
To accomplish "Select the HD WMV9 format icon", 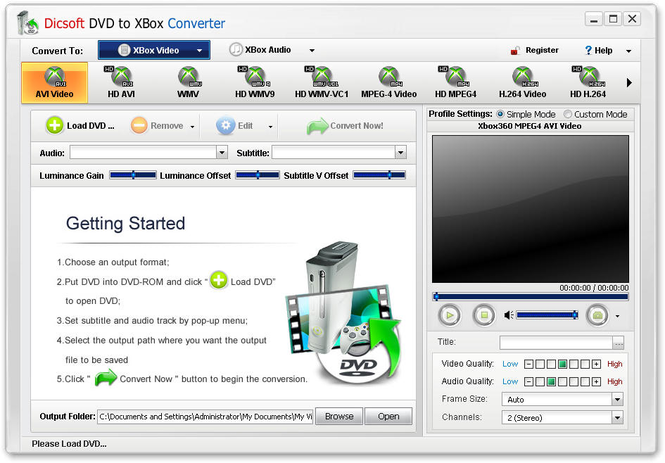I will click(x=254, y=83).
